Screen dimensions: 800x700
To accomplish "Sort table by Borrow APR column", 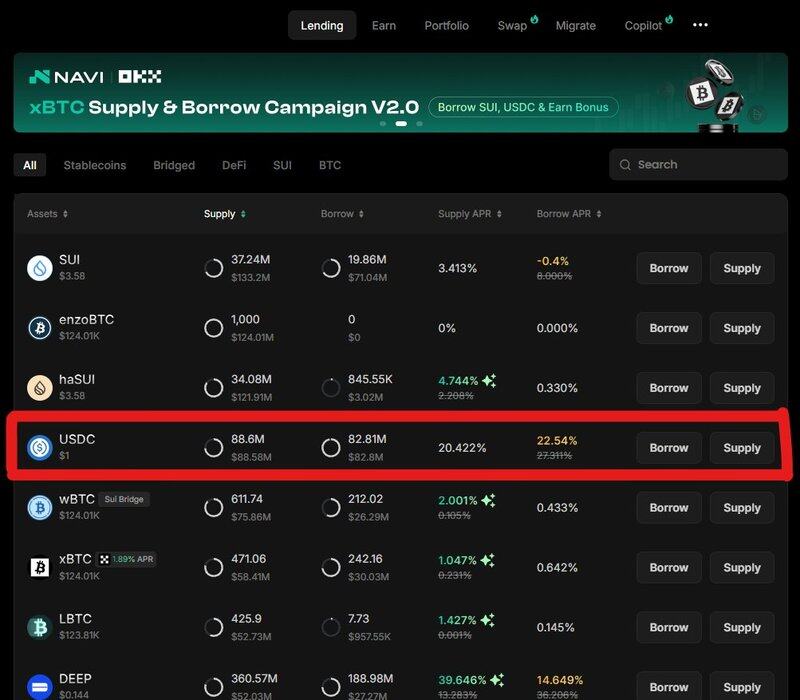I will (569, 214).
